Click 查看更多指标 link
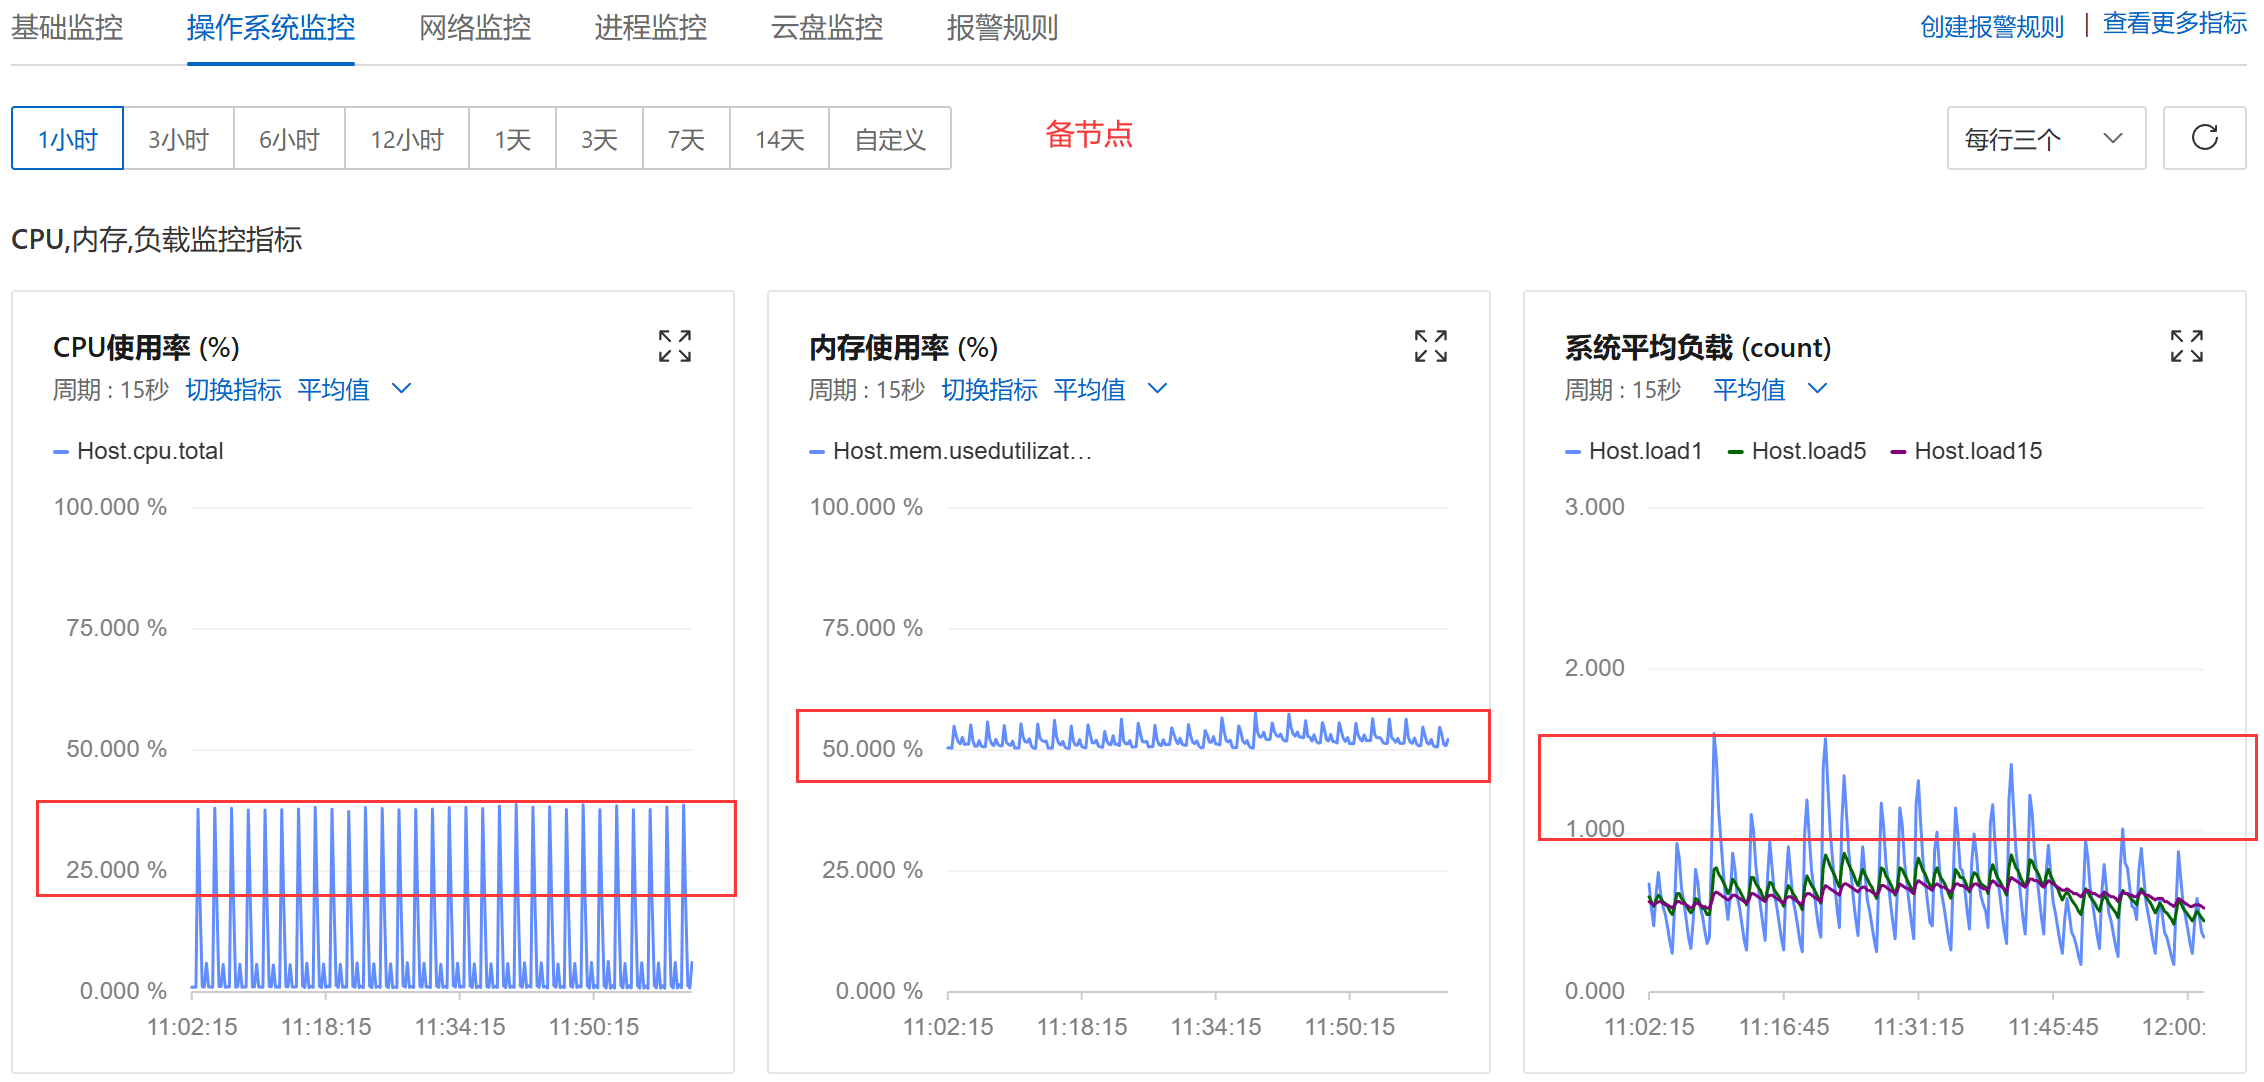This screenshot has height=1082, width=2264. [x=2175, y=24]
